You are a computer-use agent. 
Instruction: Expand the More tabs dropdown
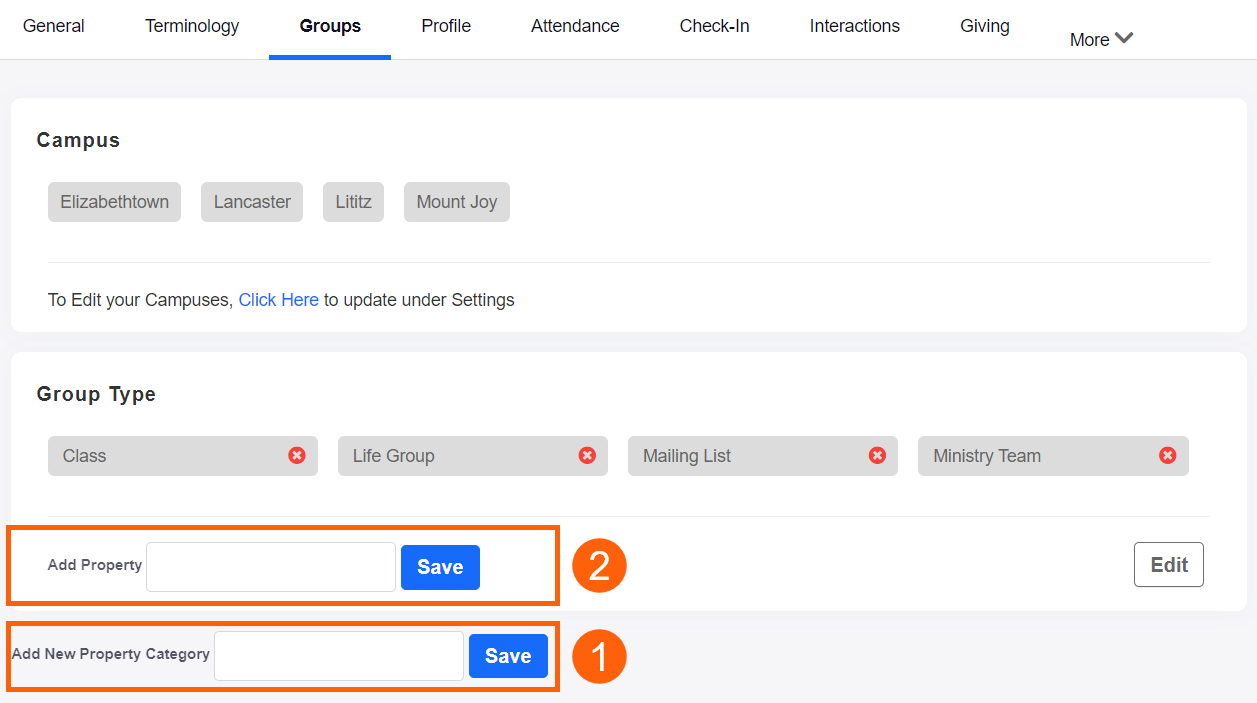point(1101,39)
